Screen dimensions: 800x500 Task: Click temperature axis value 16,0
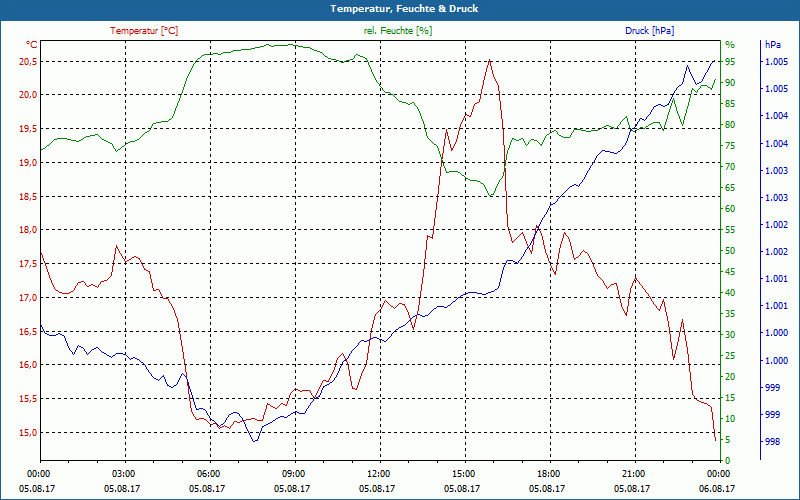(x=28, y=365)
